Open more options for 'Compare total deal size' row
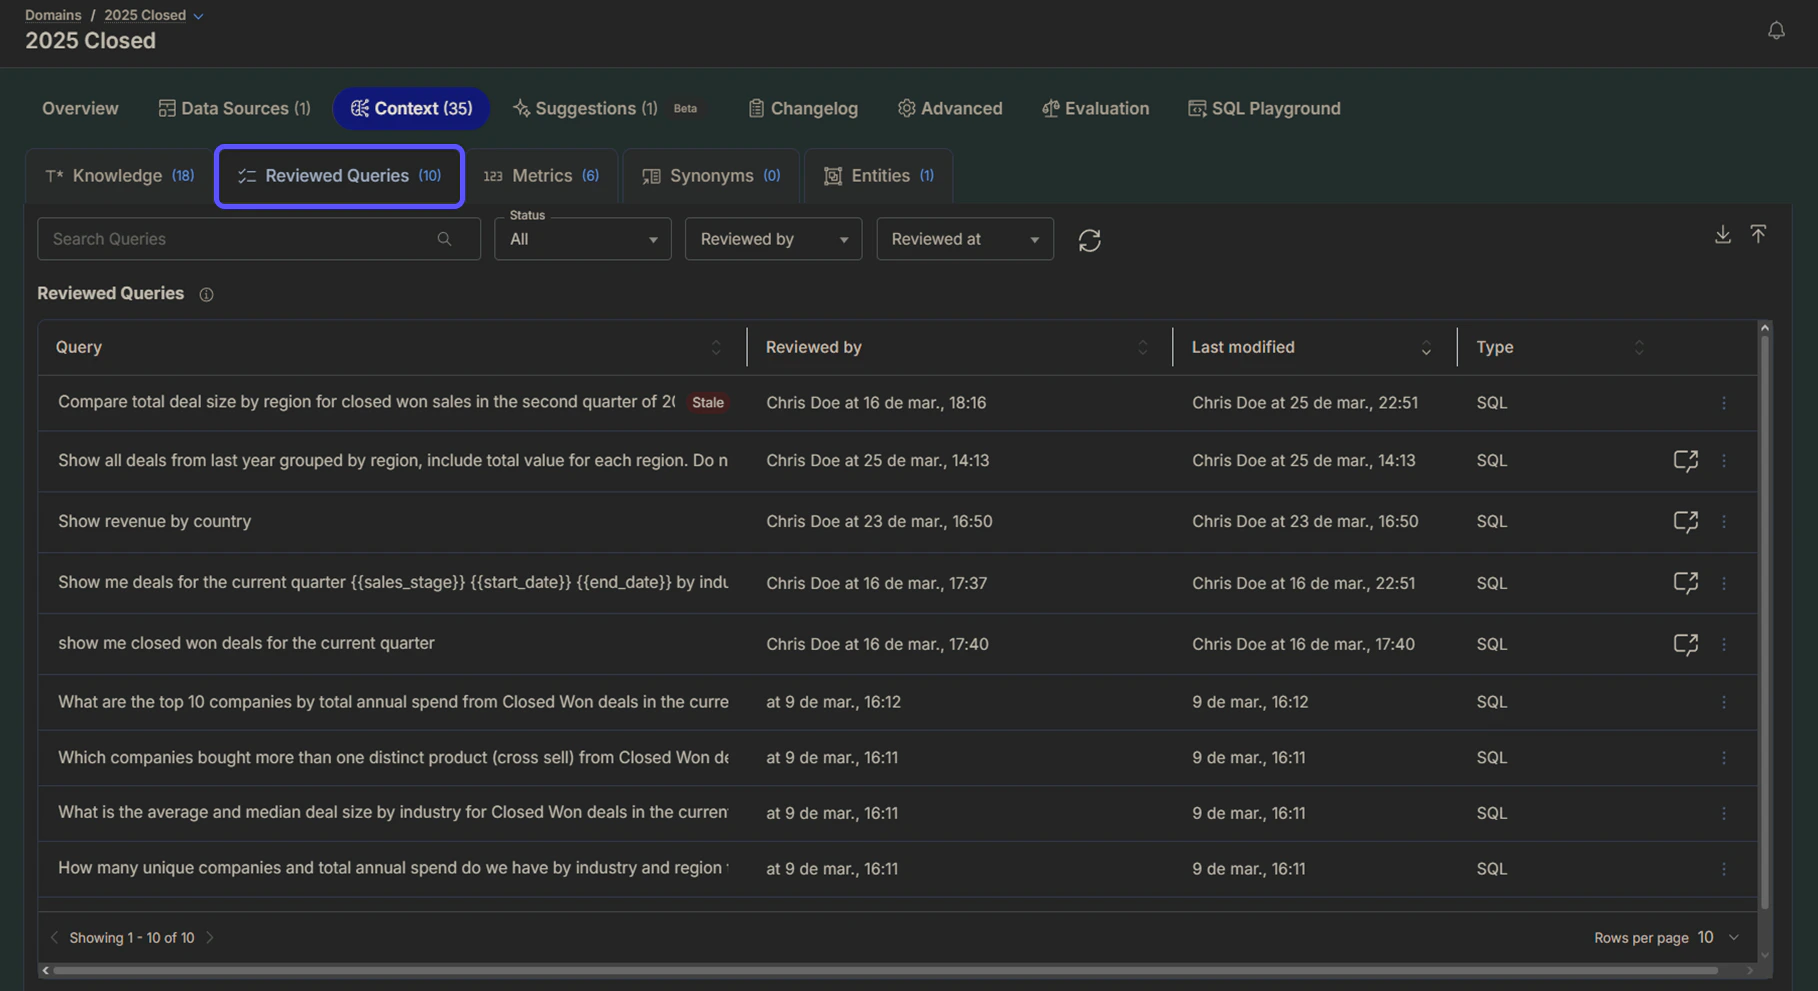The image size is (1818, 991). pyautogui.click(x=1723, y=403)
